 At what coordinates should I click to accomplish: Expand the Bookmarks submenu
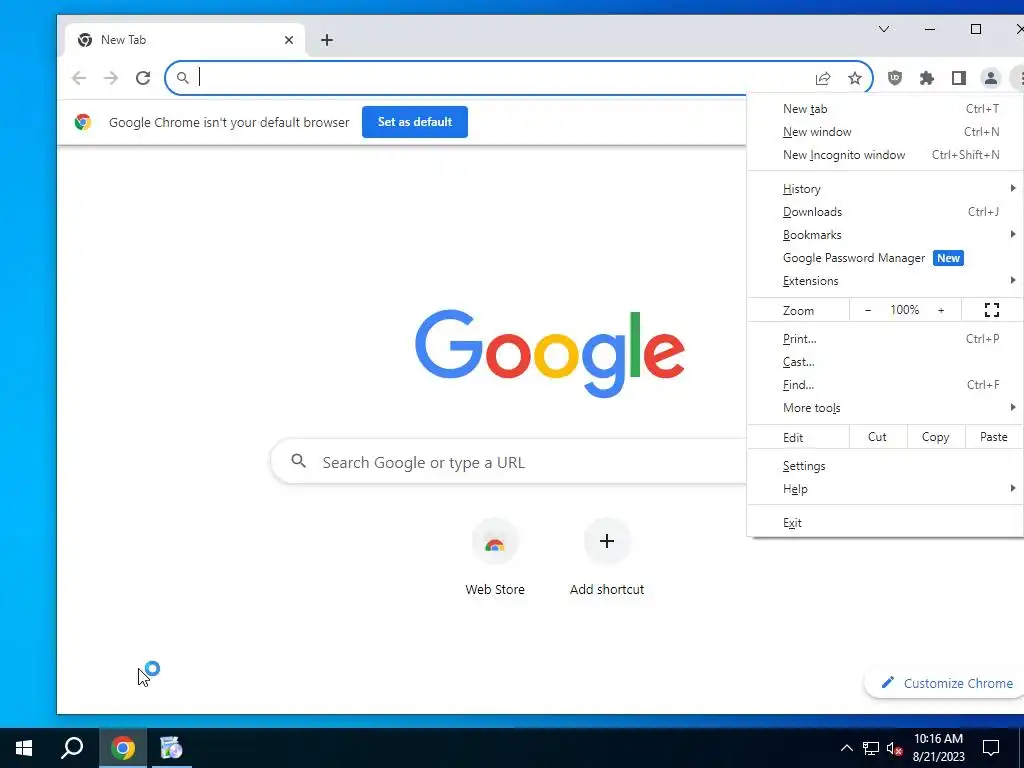tap(885, 234)
